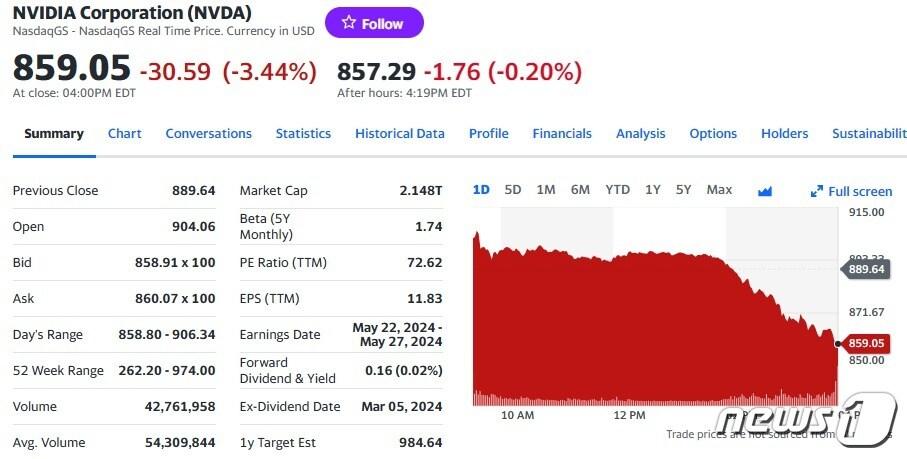This screenshot has width=907, height=459.
Task: Open the Options tab
Action: tap(713, 134)
